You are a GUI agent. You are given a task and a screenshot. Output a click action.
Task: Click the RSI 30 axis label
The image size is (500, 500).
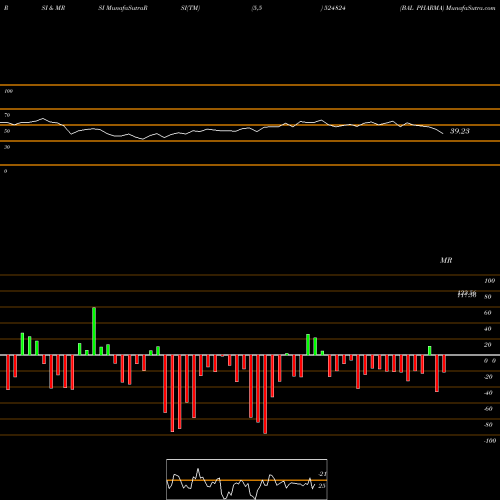[7, 147]
